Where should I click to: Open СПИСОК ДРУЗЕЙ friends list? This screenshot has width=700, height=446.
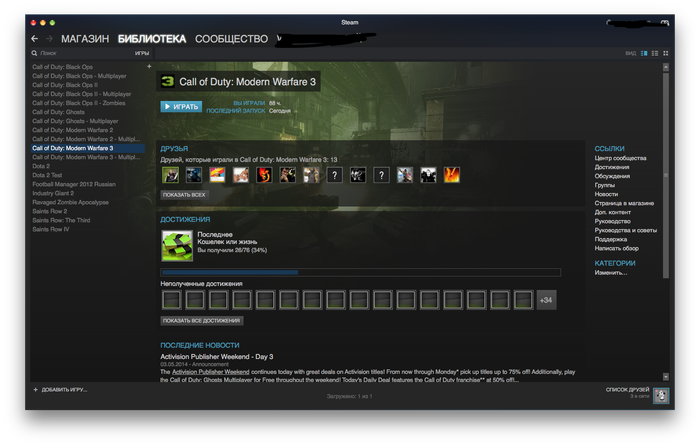tap(627, 390)
